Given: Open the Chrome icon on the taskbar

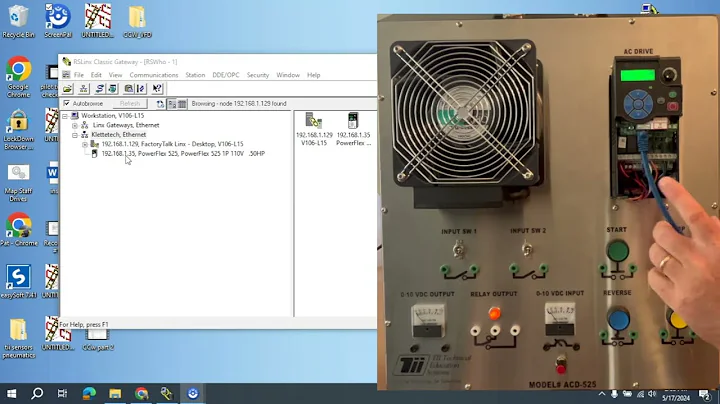Looking at the screenshot, I should tap(141, 393).
